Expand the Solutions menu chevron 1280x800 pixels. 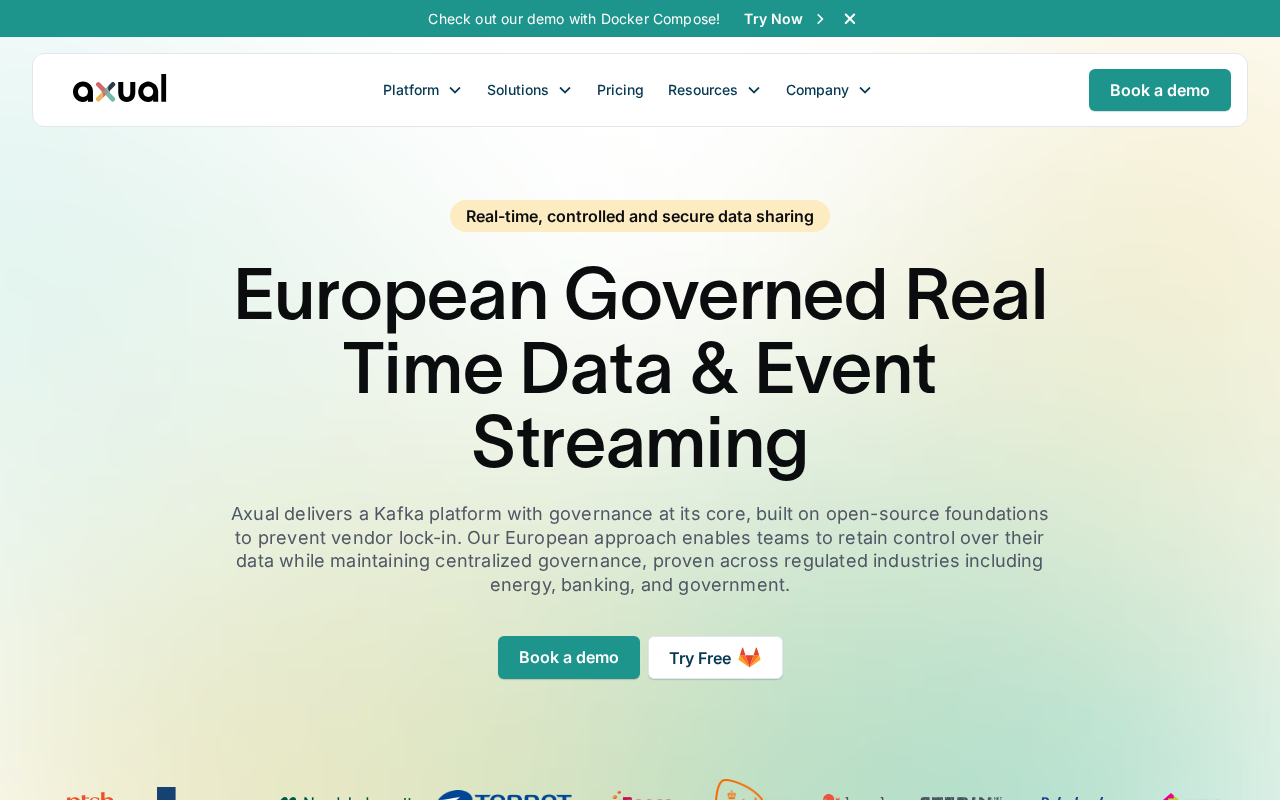tap(565, 90)
